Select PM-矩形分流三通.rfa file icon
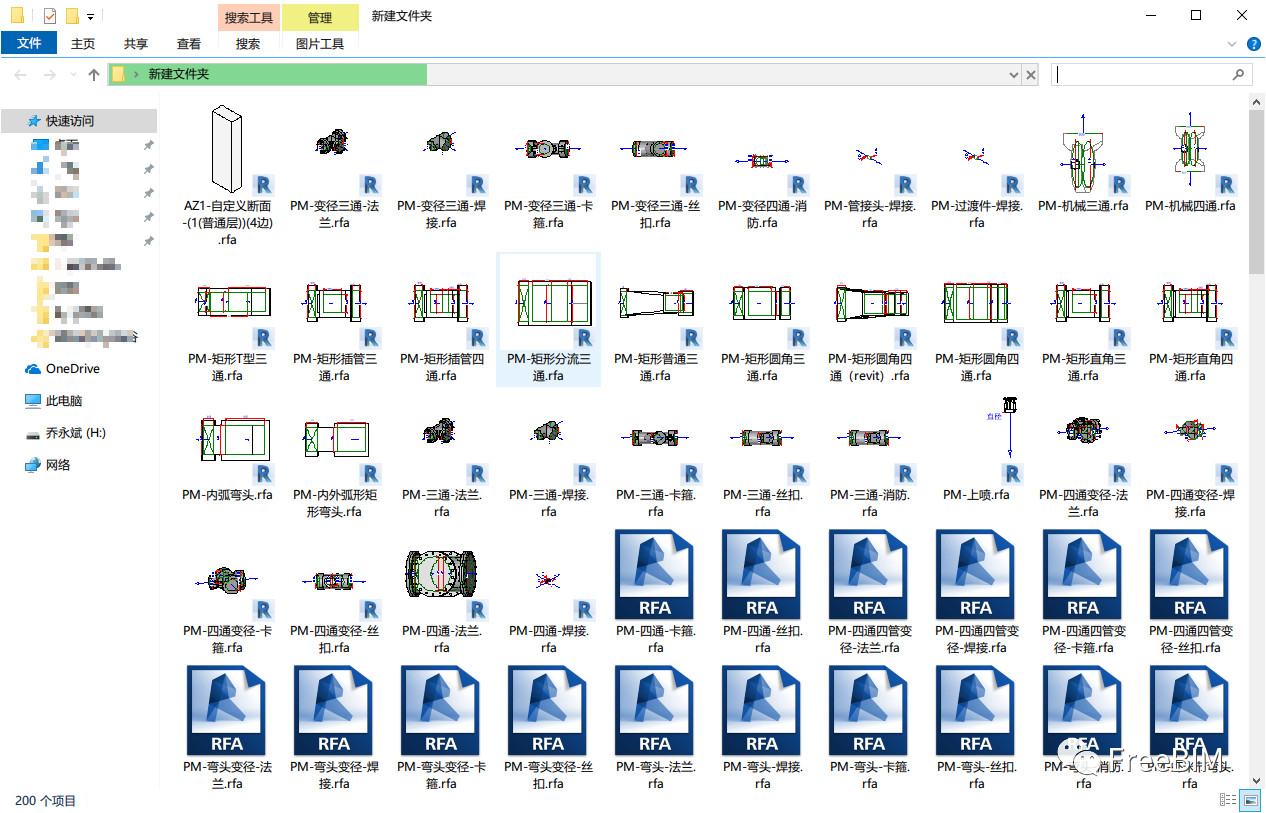This screenshot has width=1266, height=813. [548, 302]
